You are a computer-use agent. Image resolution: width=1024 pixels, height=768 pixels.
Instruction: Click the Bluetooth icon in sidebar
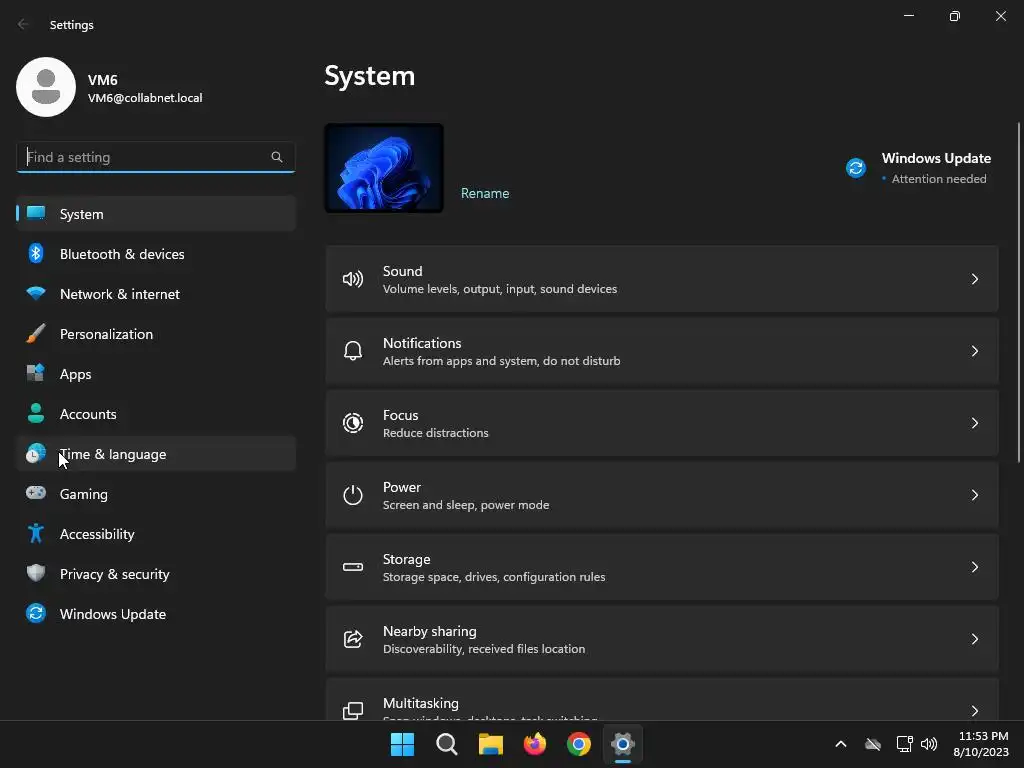(x=36, y=253)
